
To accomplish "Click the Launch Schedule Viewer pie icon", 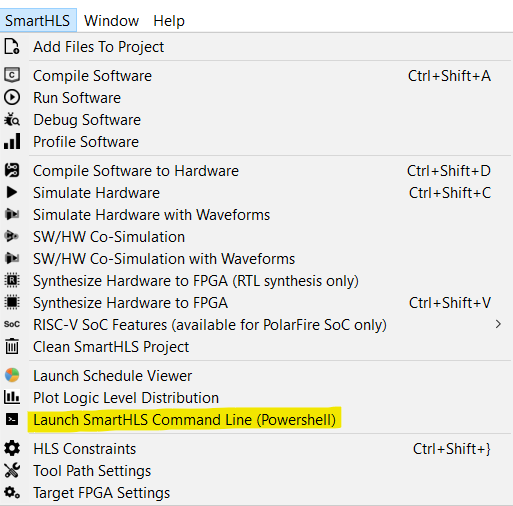I will point(12,375).
